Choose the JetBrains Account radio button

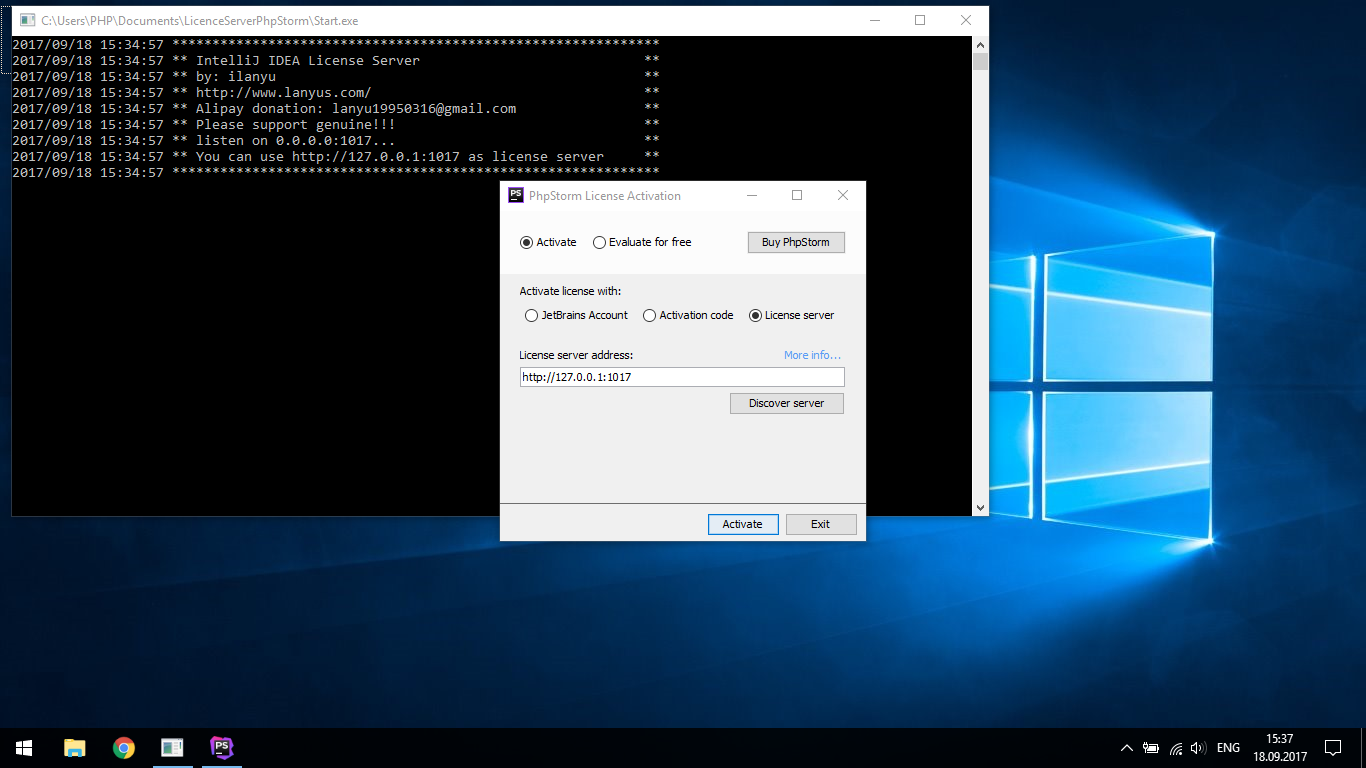tap(532, 315)
